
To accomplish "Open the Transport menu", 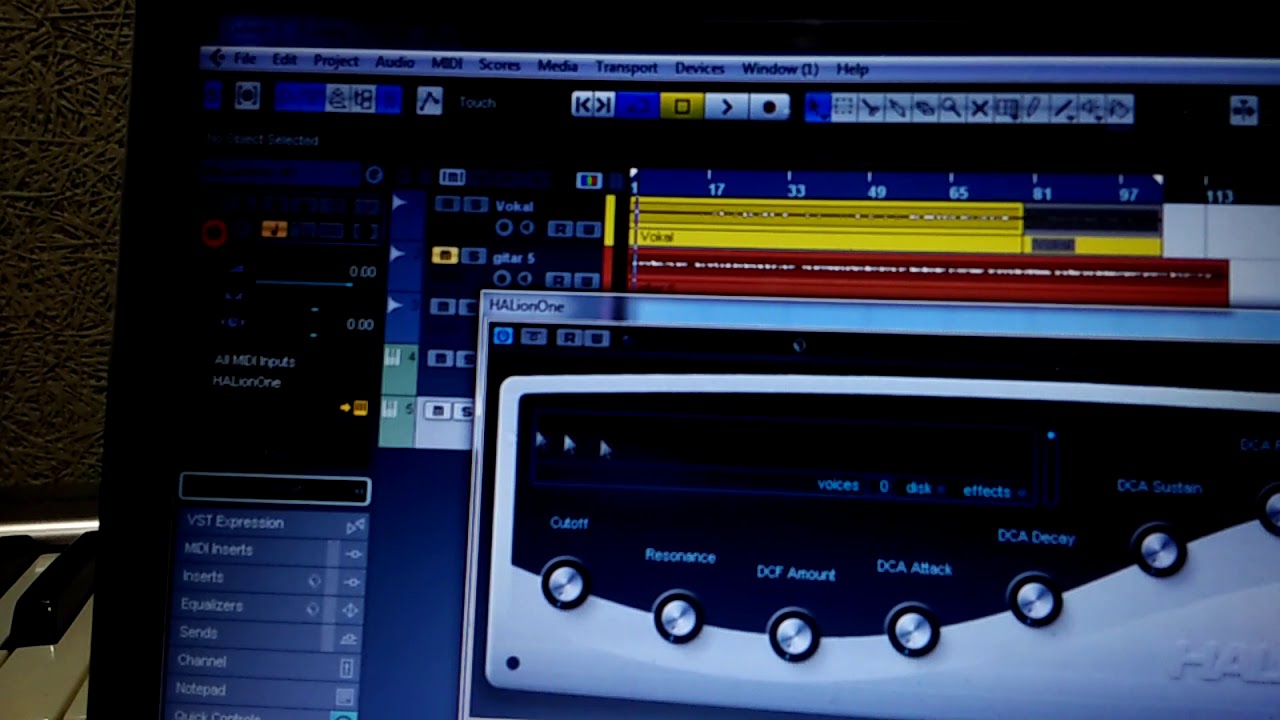I will (x=627, y=67).
